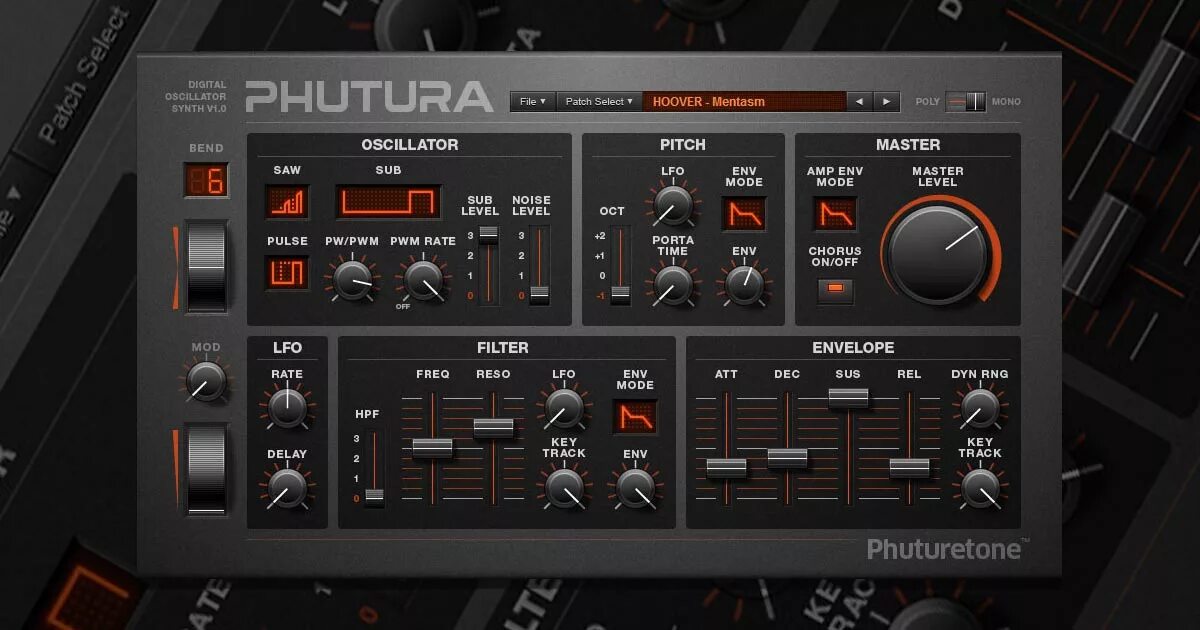Click the Filter LFO knob

tap(564, 408)
